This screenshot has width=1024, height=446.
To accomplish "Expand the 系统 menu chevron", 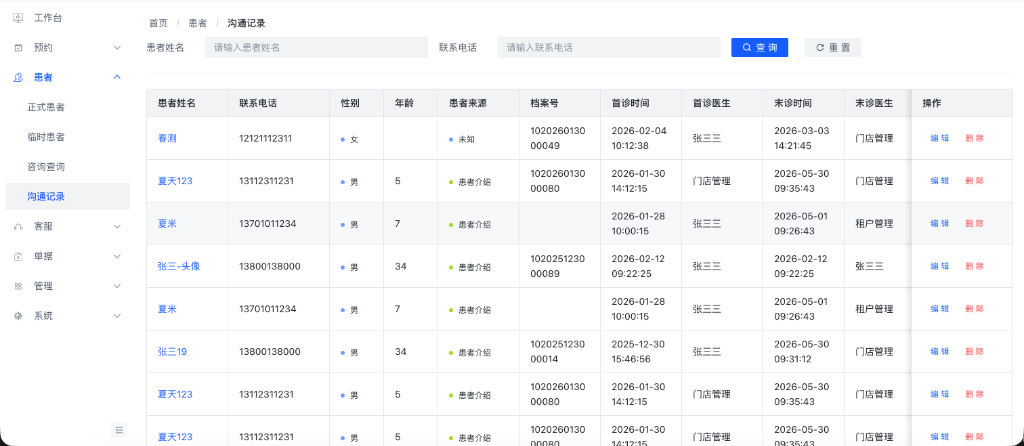I will pos(117,316).
